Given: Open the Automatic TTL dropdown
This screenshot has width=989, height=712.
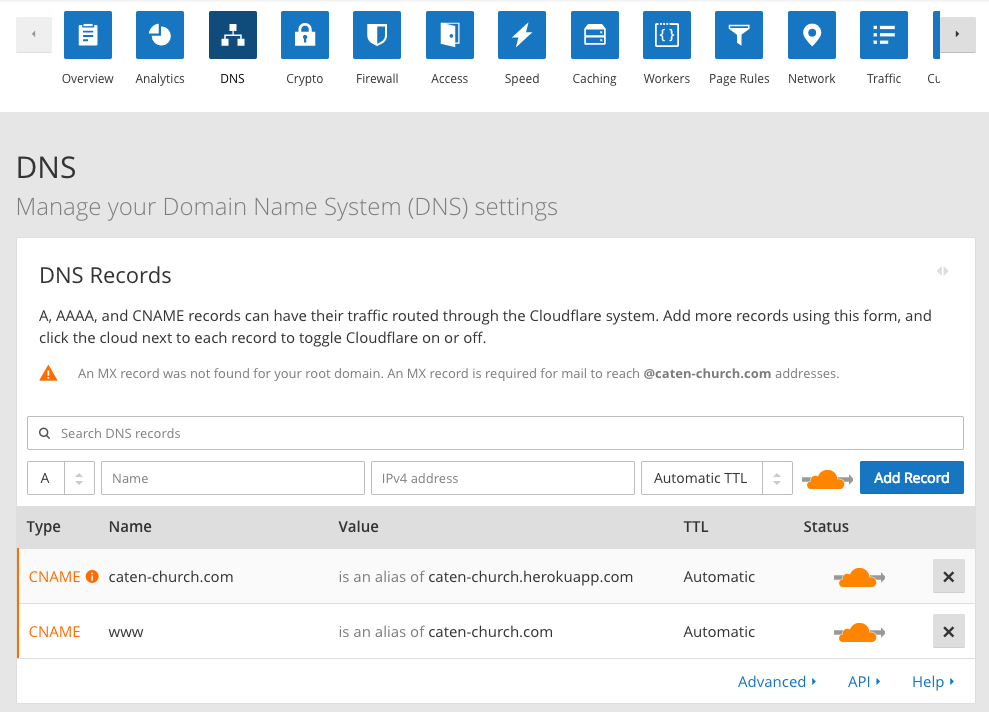Looking at the screenshot, I should 716,478.
